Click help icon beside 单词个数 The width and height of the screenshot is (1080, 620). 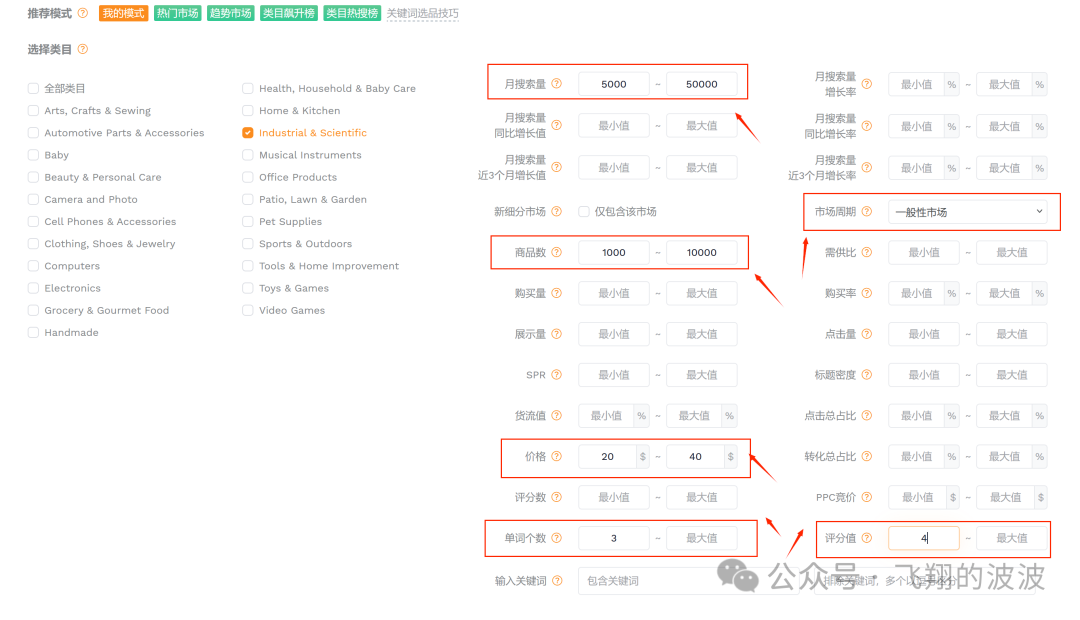(557, 538)
